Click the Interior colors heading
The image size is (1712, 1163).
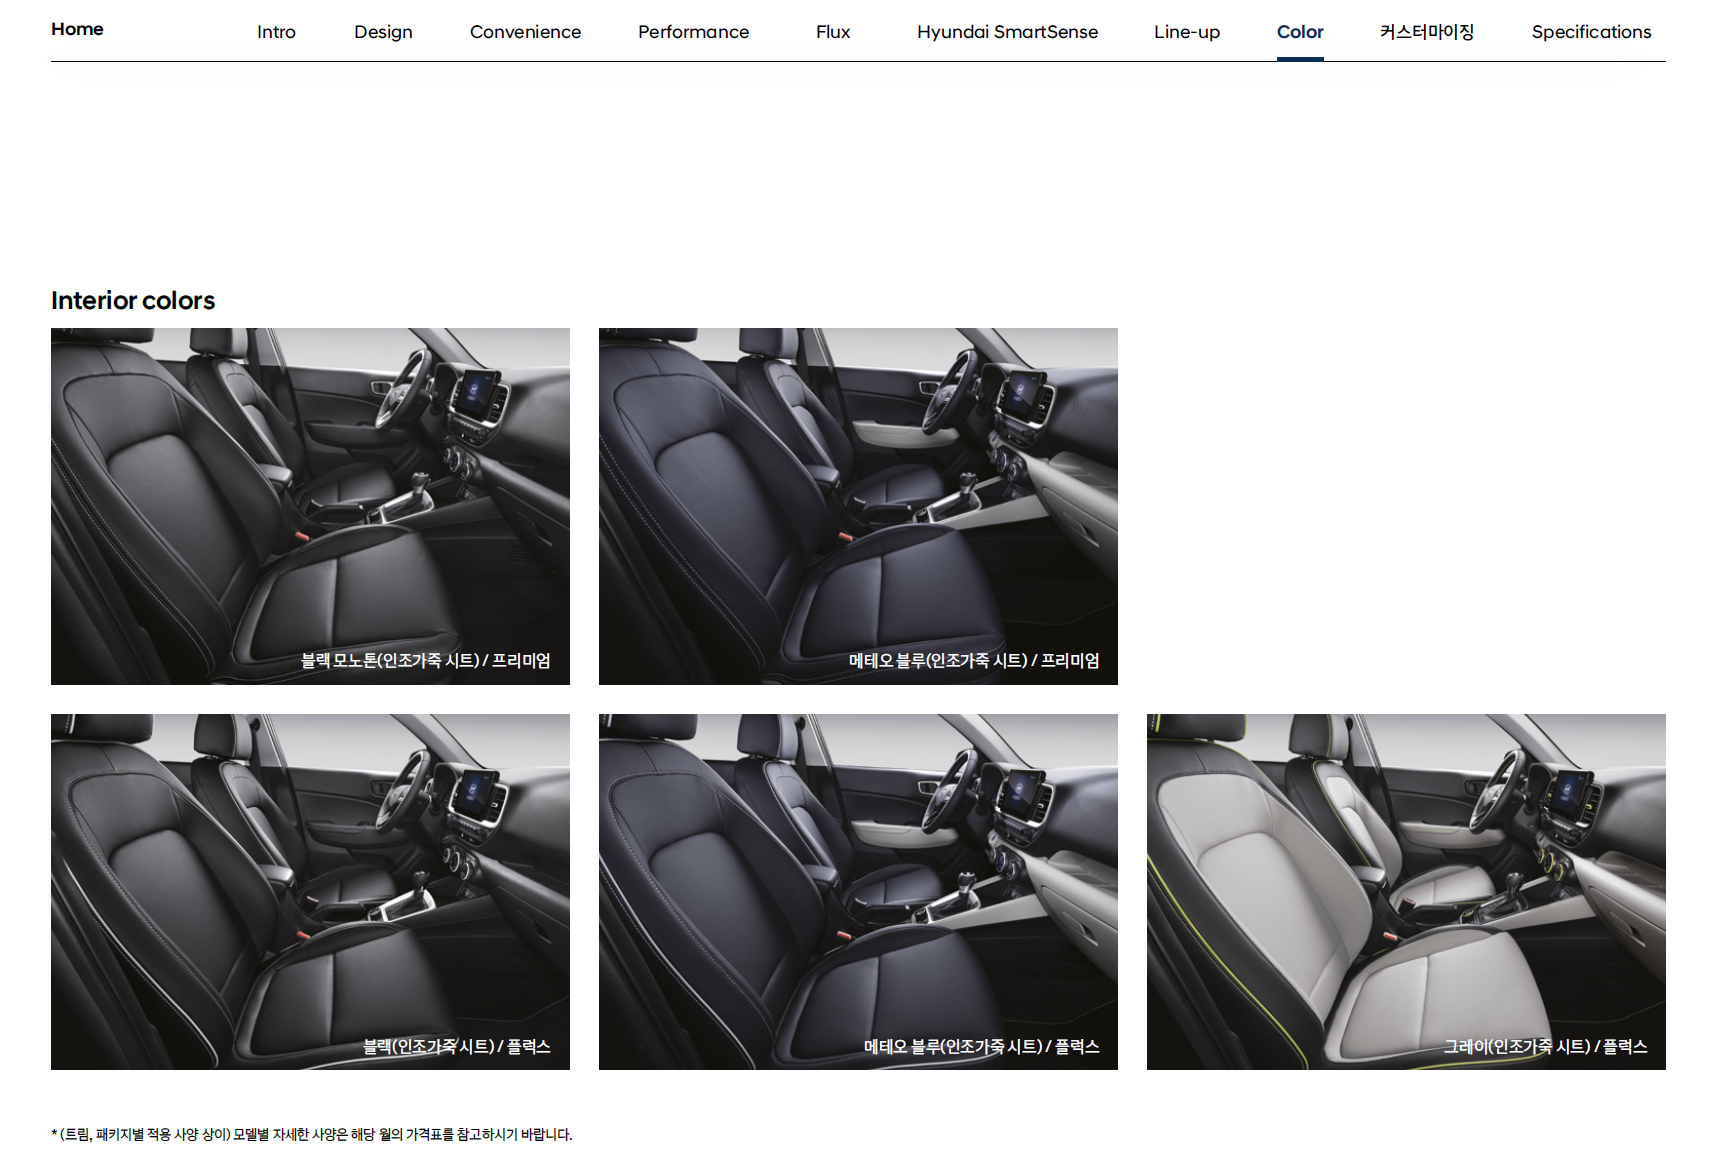(x=133, y=300)
